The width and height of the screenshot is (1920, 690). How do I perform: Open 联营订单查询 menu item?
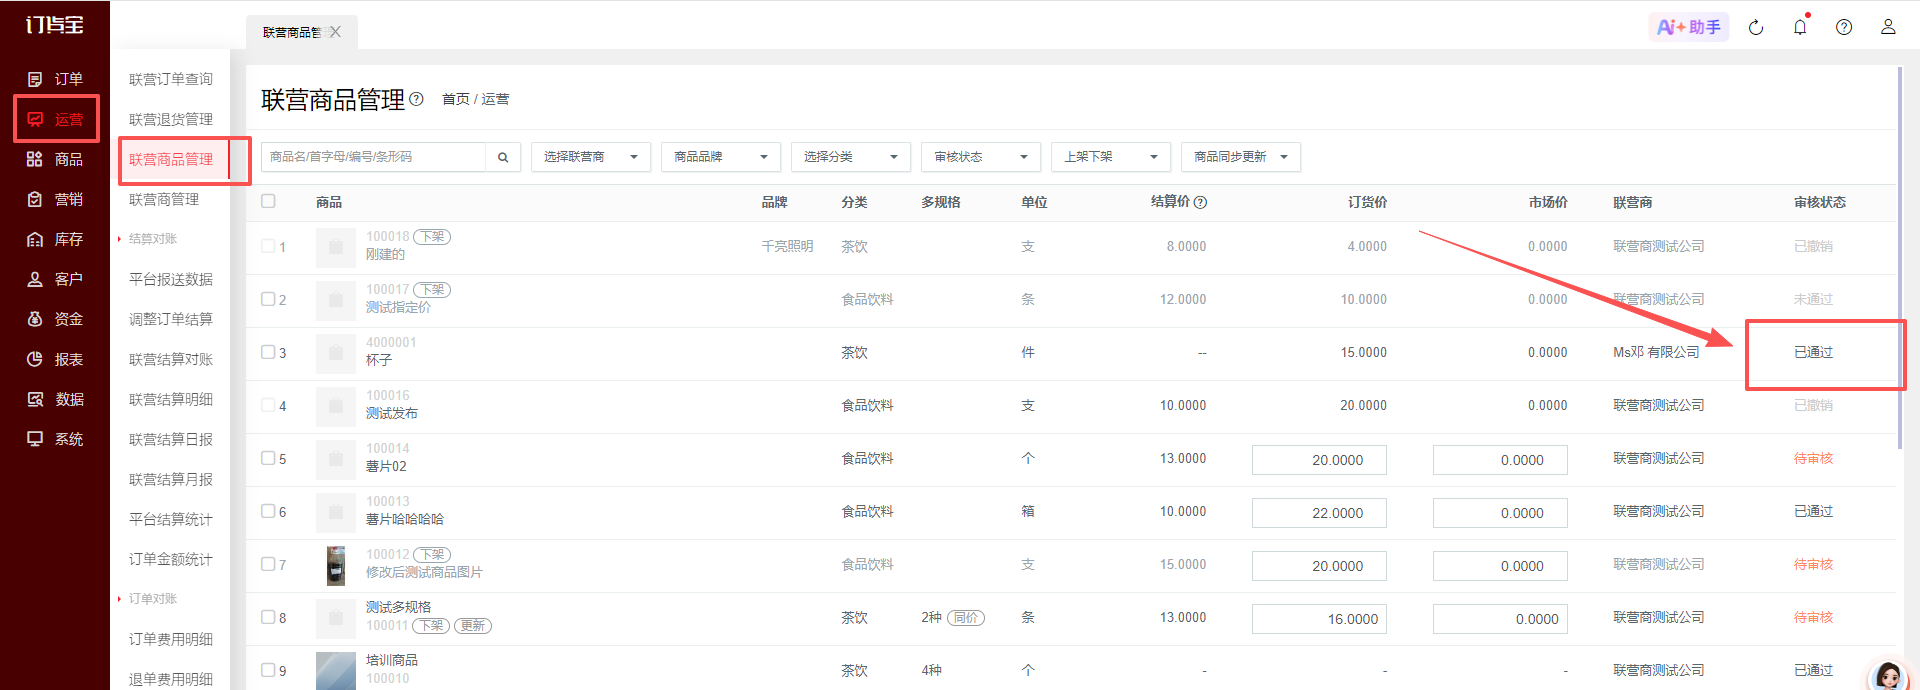171,79
